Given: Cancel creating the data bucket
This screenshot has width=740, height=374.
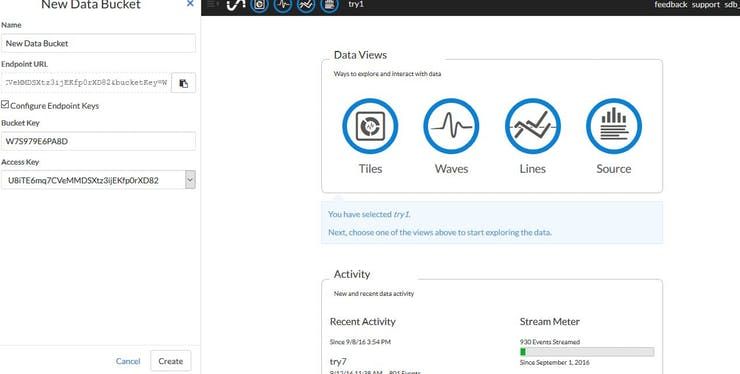Looking at the screenshot, I should [128, 361].
